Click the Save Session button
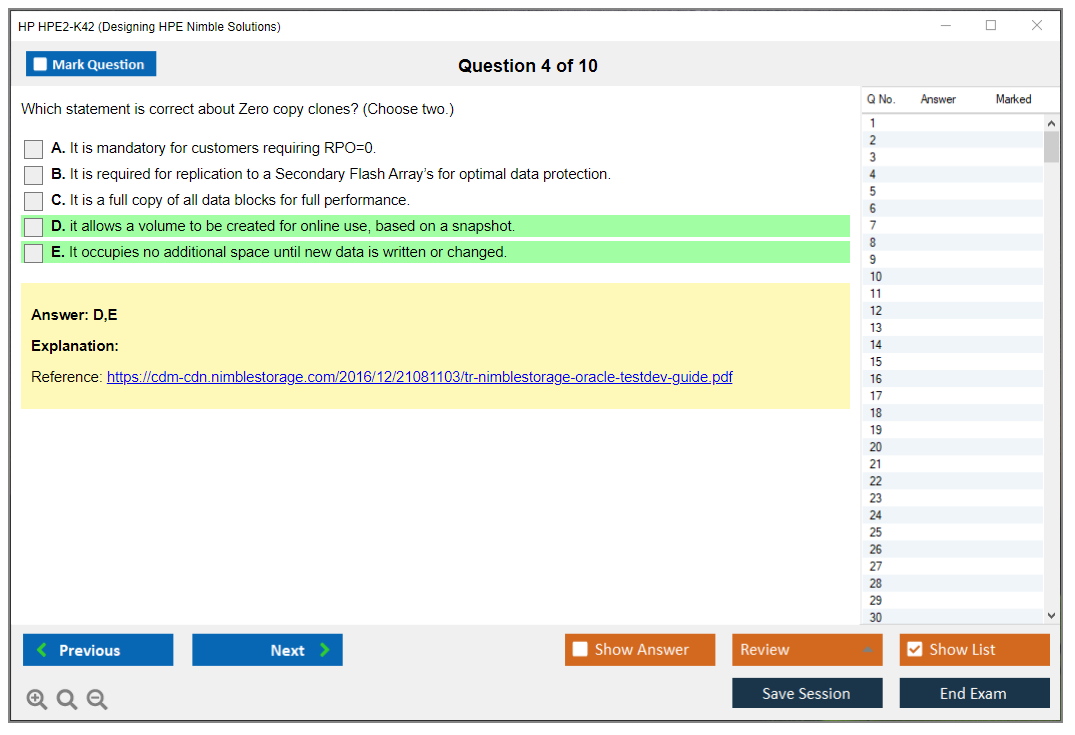Screen dimensions: 1075x735 coord(807,693)
